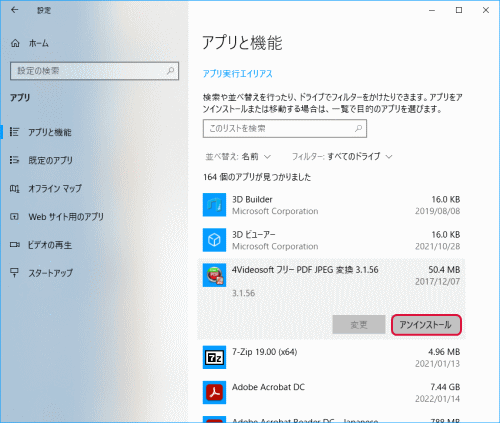This screenshot has height=423, width=500.
Task: Close the Settings window
Action: (486, 10)
